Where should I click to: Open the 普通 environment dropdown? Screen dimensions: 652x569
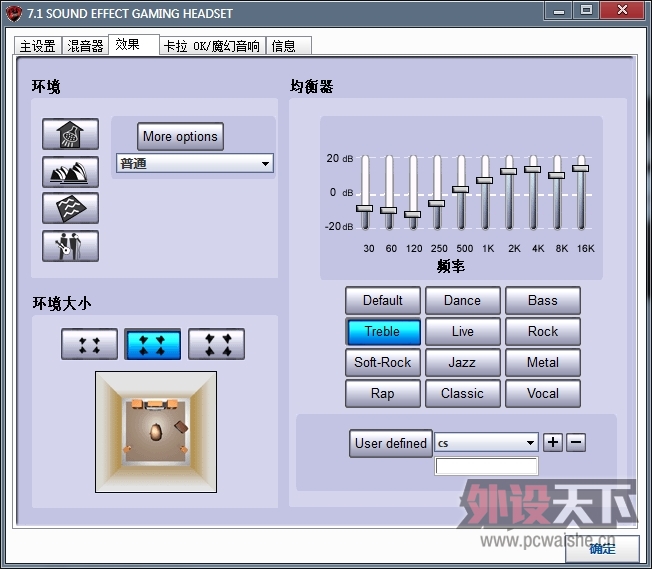click(194, 163)
